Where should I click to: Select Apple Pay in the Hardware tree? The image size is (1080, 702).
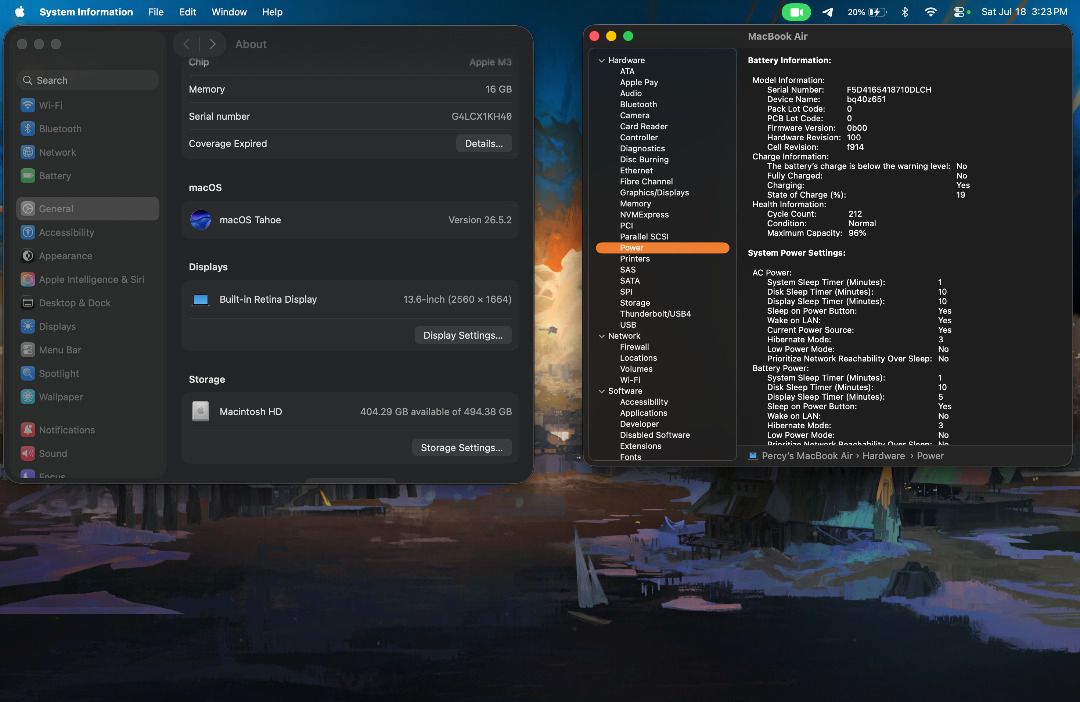pos(638,83)
